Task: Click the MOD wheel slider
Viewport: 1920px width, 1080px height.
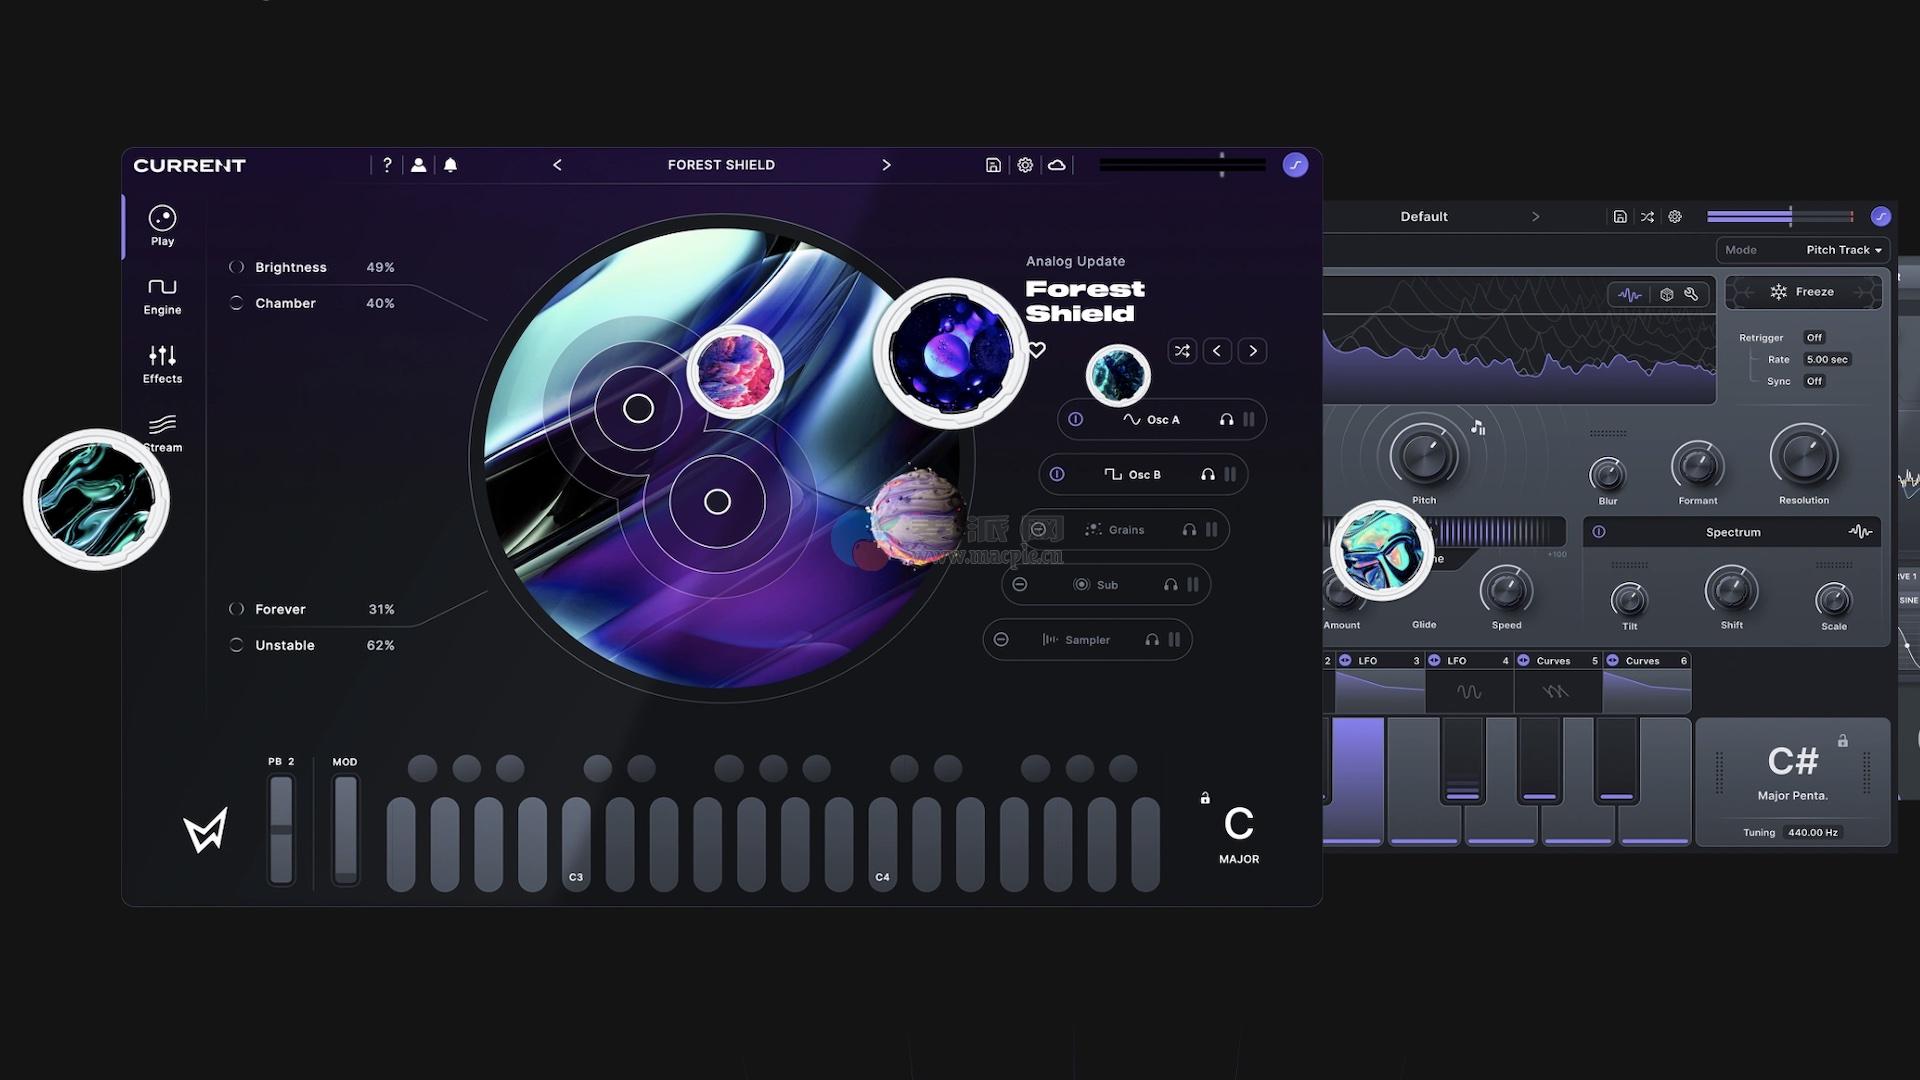Action: pos(345,829)
